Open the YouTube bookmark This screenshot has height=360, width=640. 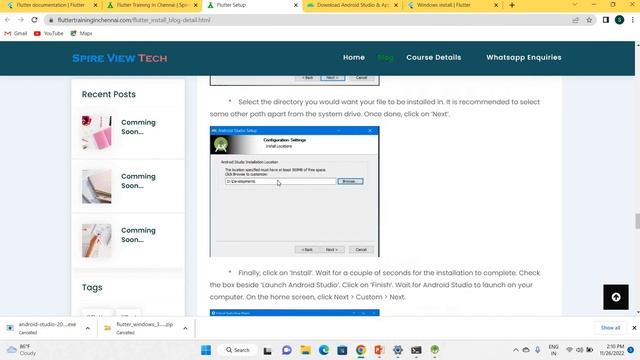[x=49, y=33]
